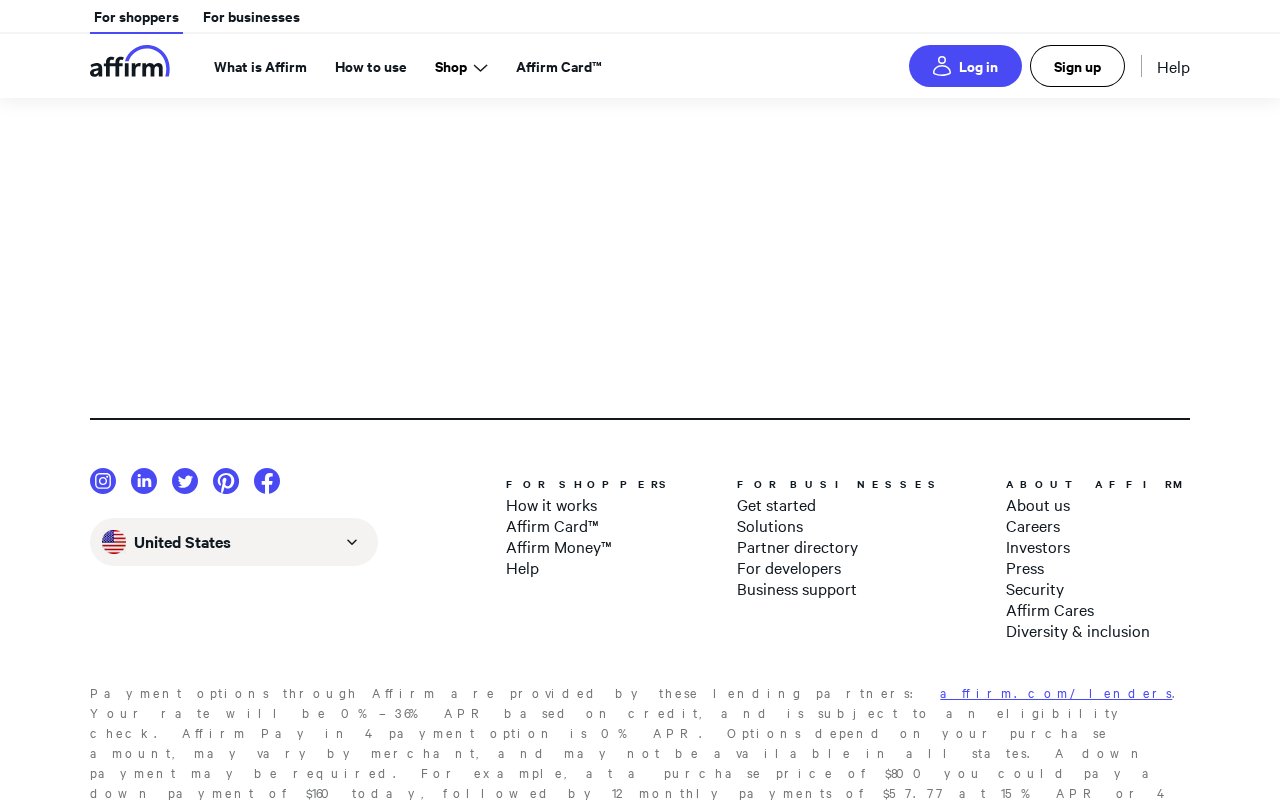Open Partner directory footer link
The image size is (1280, 800).
coord(797,547)
